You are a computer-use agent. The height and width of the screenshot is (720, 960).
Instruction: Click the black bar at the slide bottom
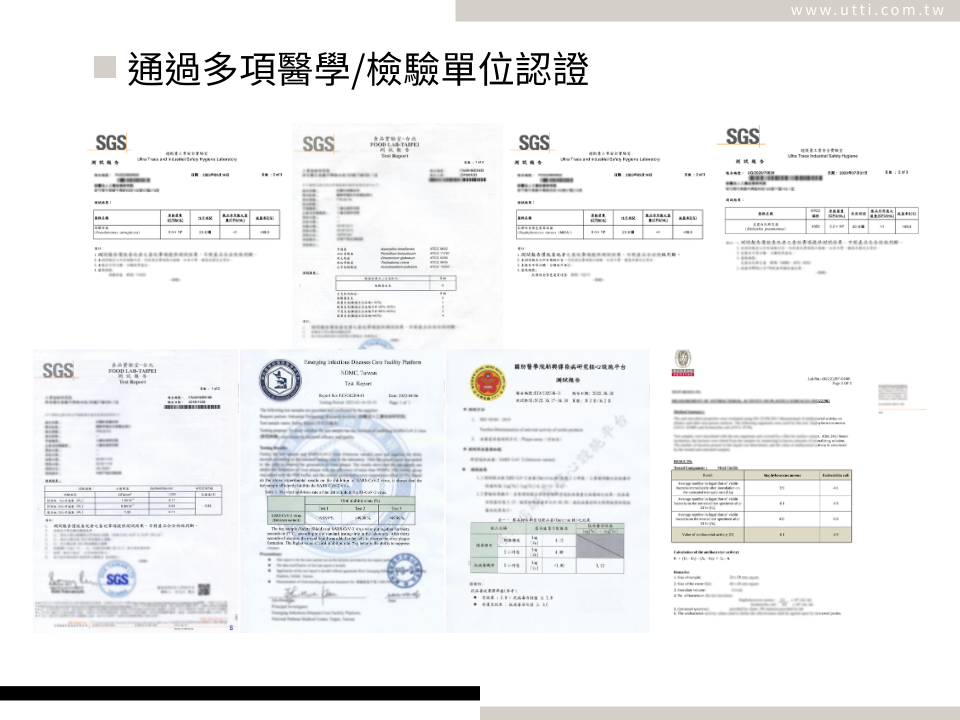pos(240,693)
